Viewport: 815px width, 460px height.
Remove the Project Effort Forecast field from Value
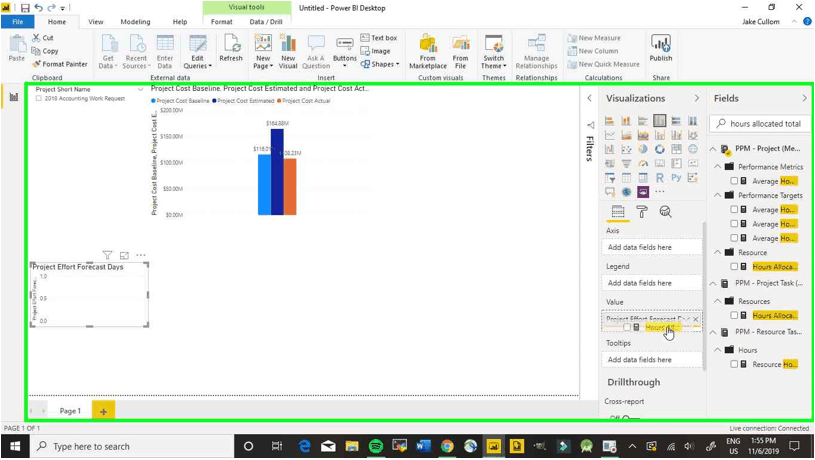pyautogui.click(x=696, y=319)
